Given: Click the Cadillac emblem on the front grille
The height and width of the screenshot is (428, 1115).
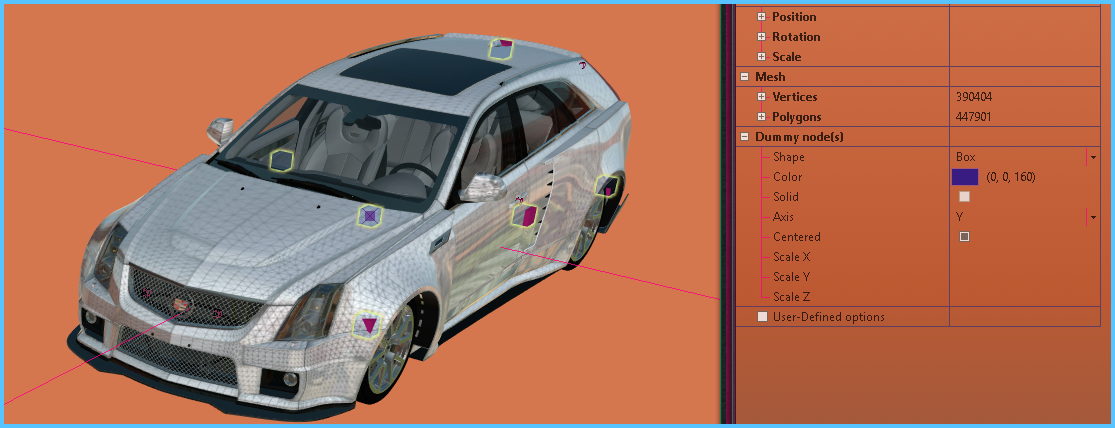Looking at the screenshot, I should click(181, 302).
